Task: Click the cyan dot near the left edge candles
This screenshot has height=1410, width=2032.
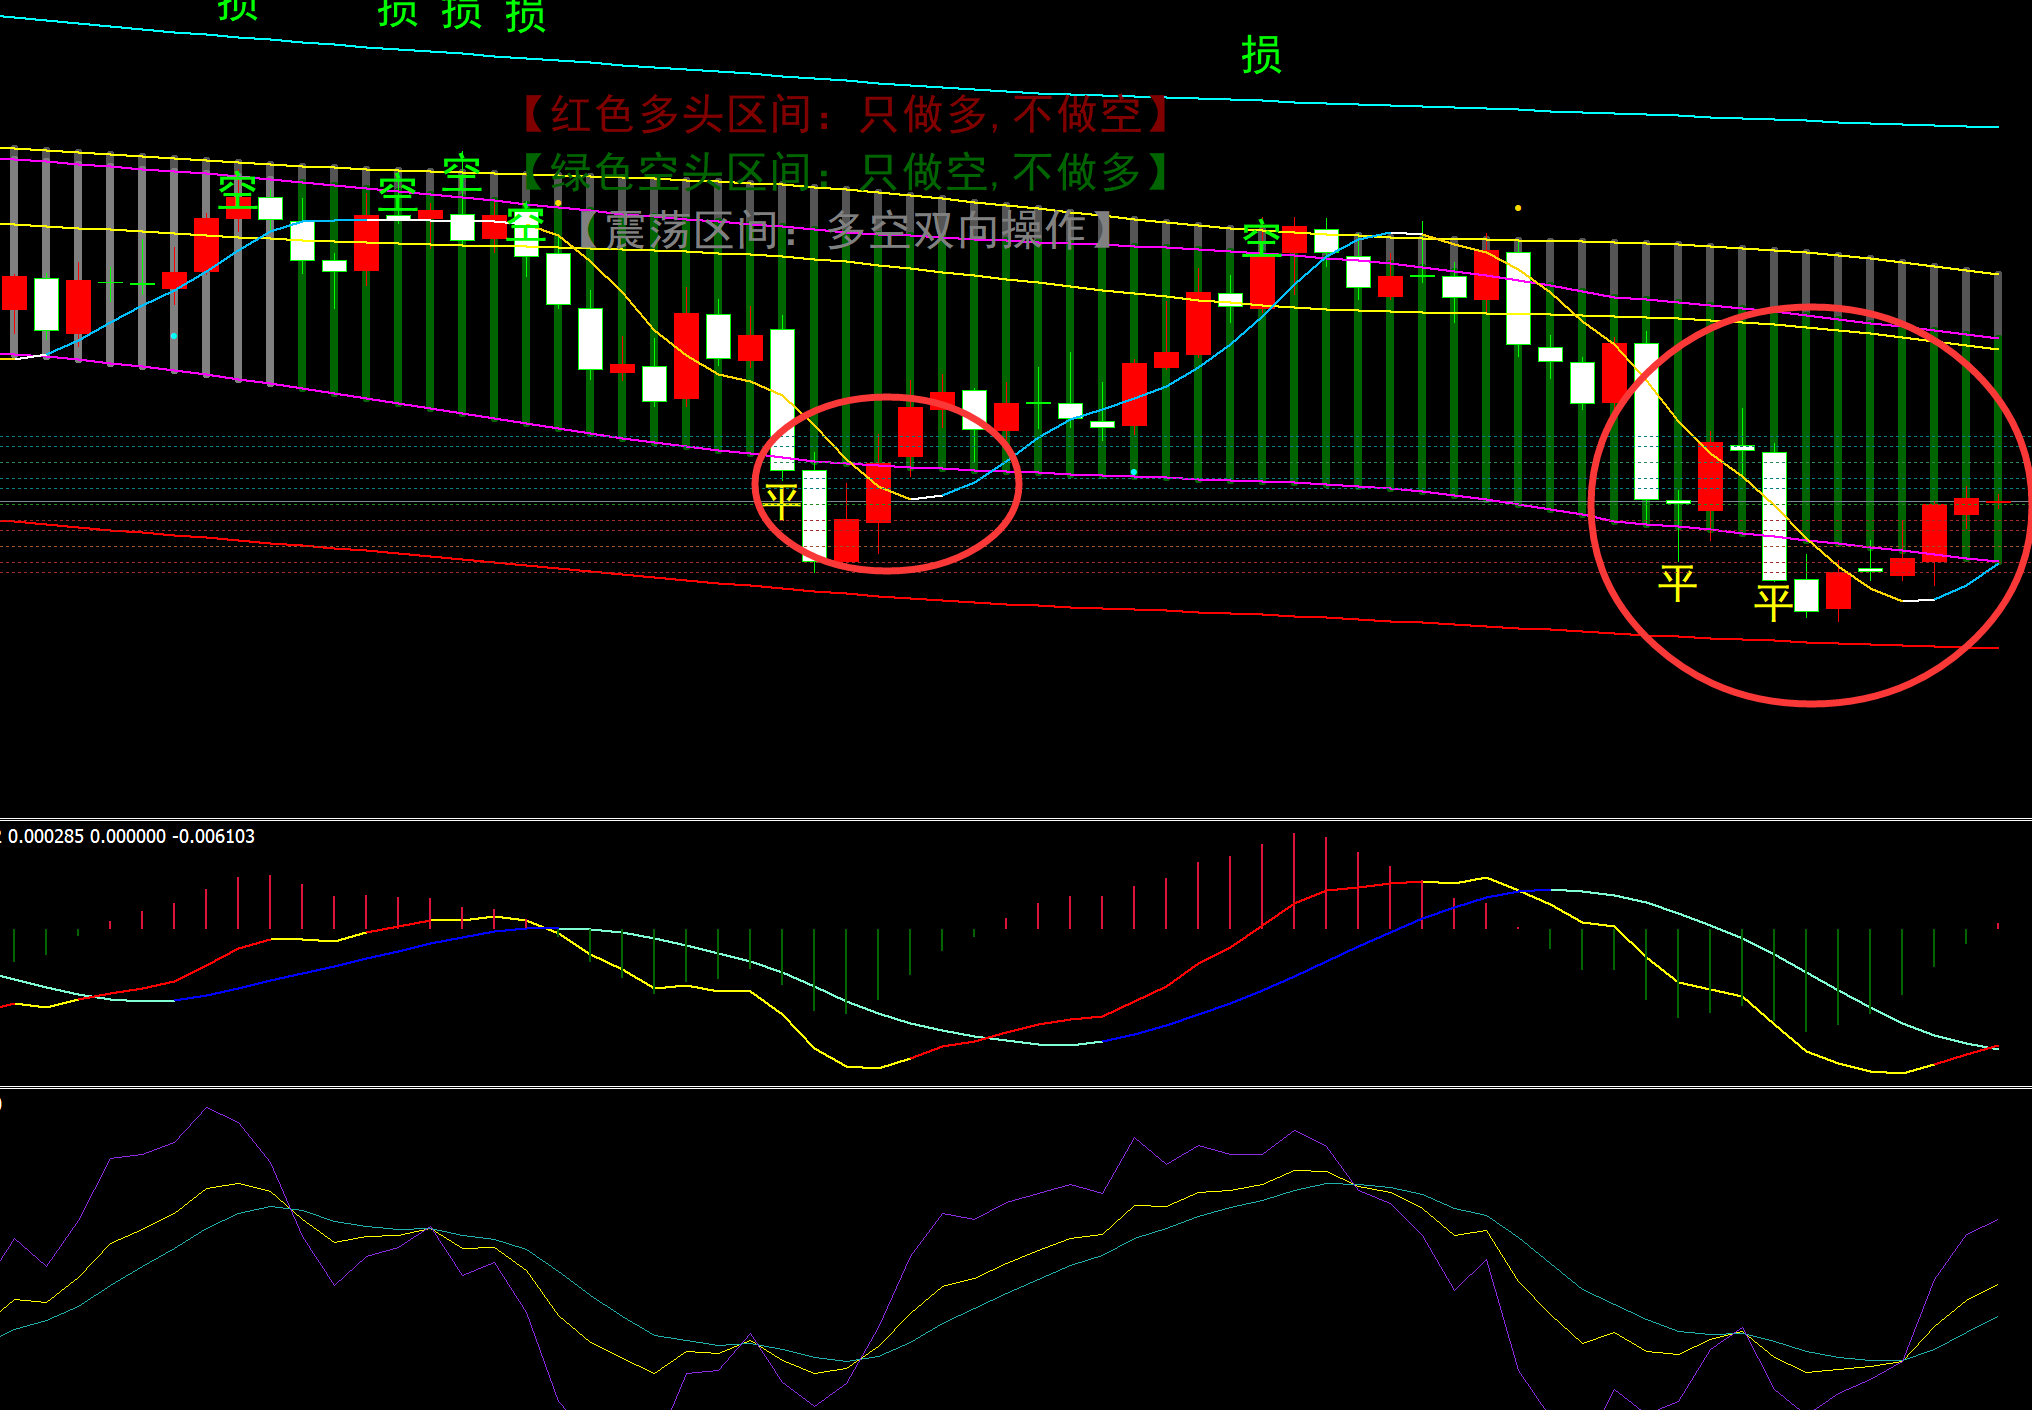Action: point(174,336)
